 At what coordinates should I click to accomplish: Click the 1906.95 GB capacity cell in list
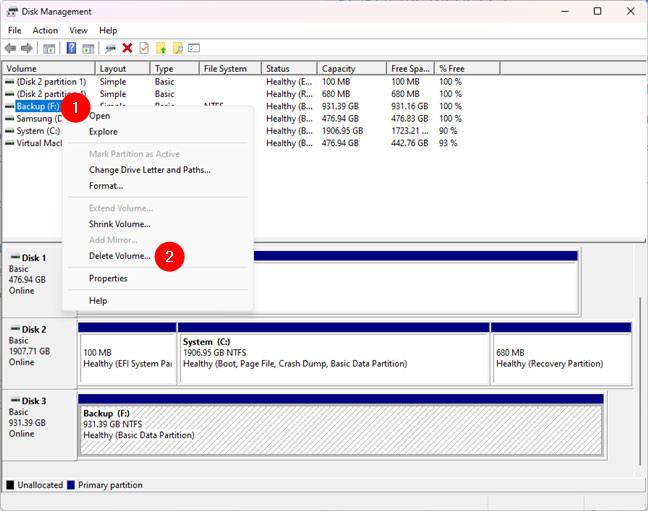pos(343,131)
